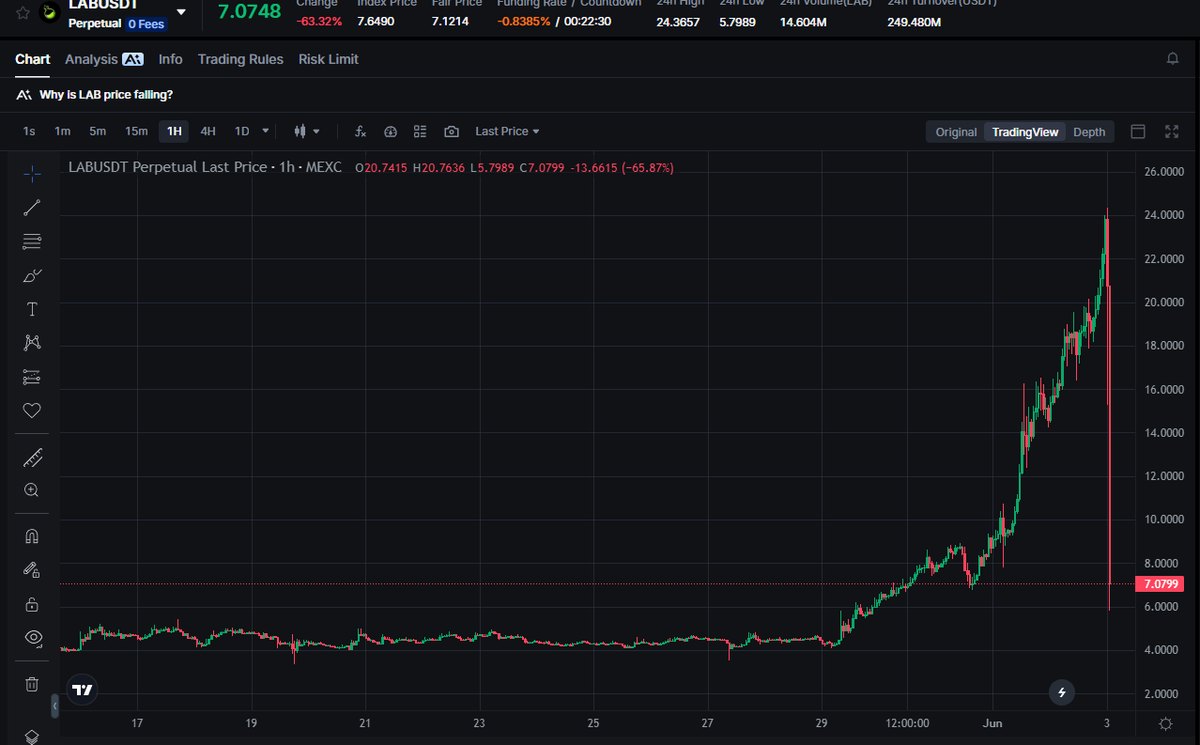Click the TradingView logo on chart
Image resolution: width=1200 pixels, height=745 pixels.
83,689
